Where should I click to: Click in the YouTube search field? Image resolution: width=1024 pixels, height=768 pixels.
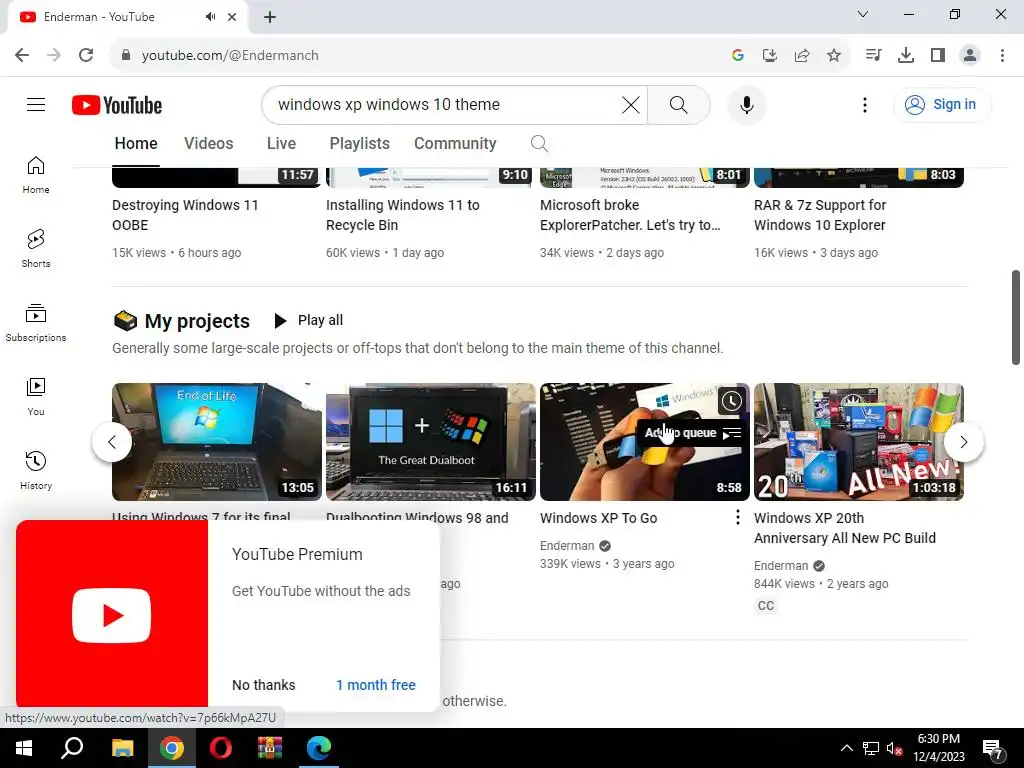444,104
